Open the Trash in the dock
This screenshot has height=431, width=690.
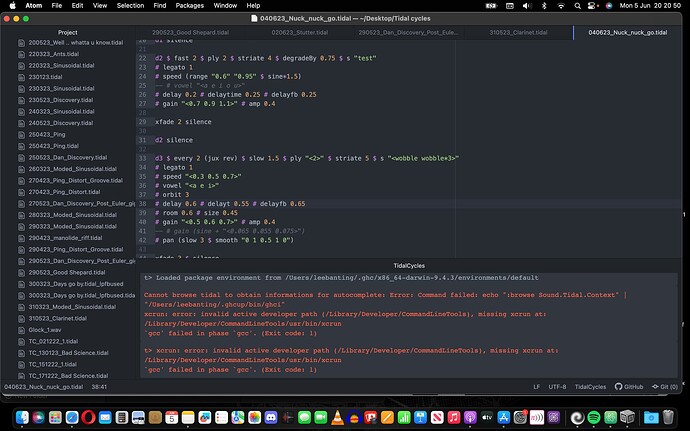click(668, 417)
